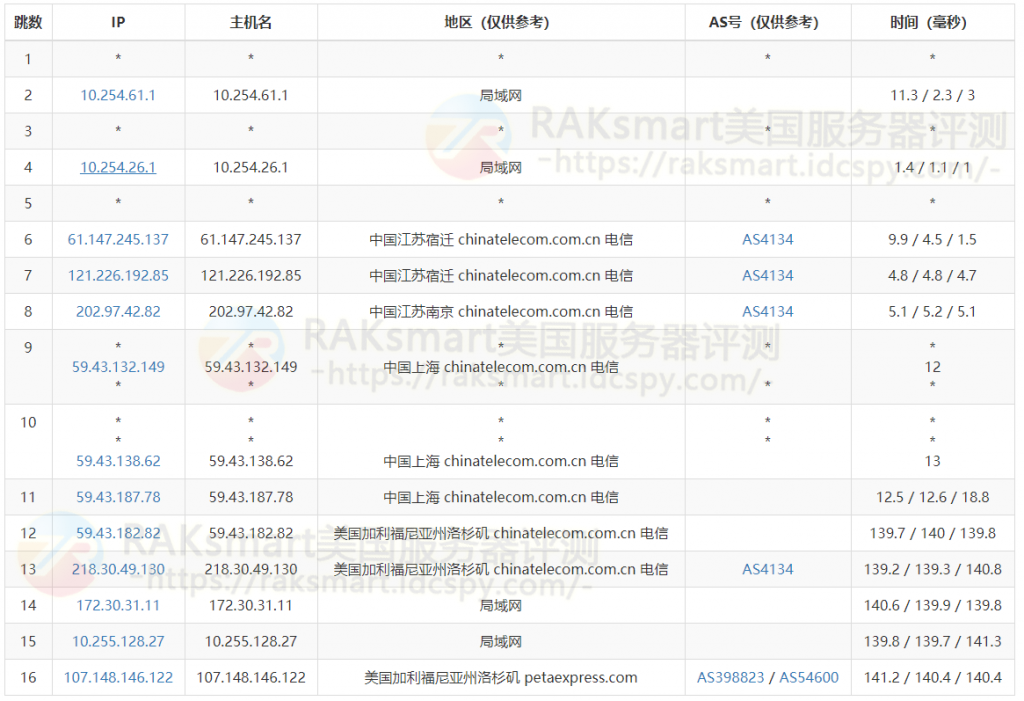The width and height of the screenshot is (1024, 701).
Task: Select time value 4.8 / 4.8 / 4.7
Action: tap(933, 276)
